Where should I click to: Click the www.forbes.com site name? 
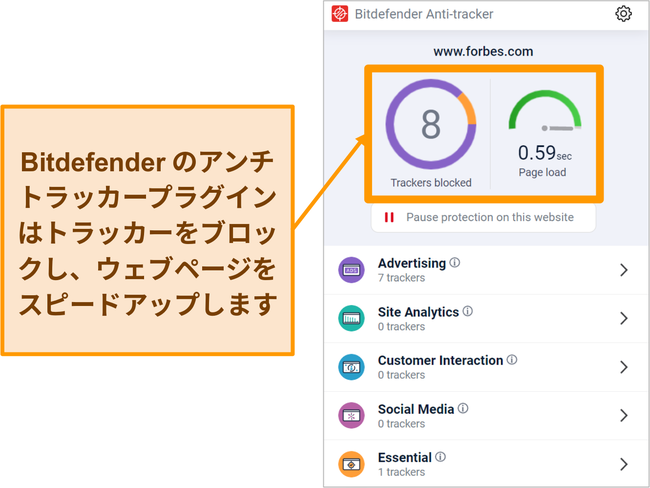tap(483, 51)
